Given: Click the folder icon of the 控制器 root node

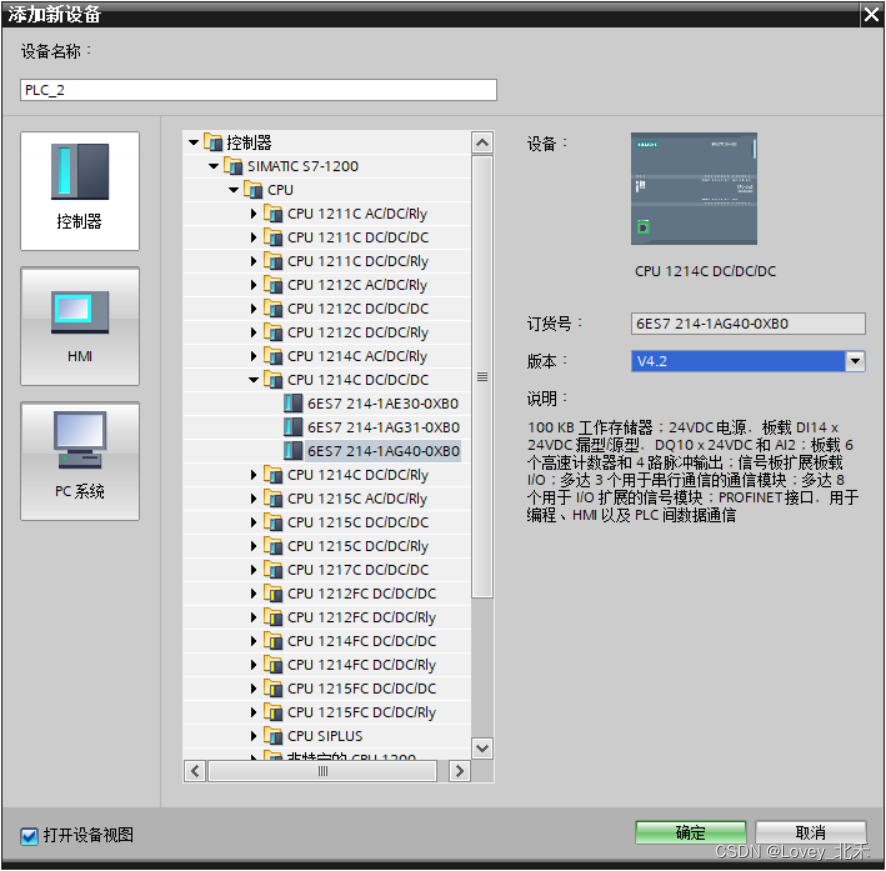Looking at the screenshot, I should click(x=213, y=142).
